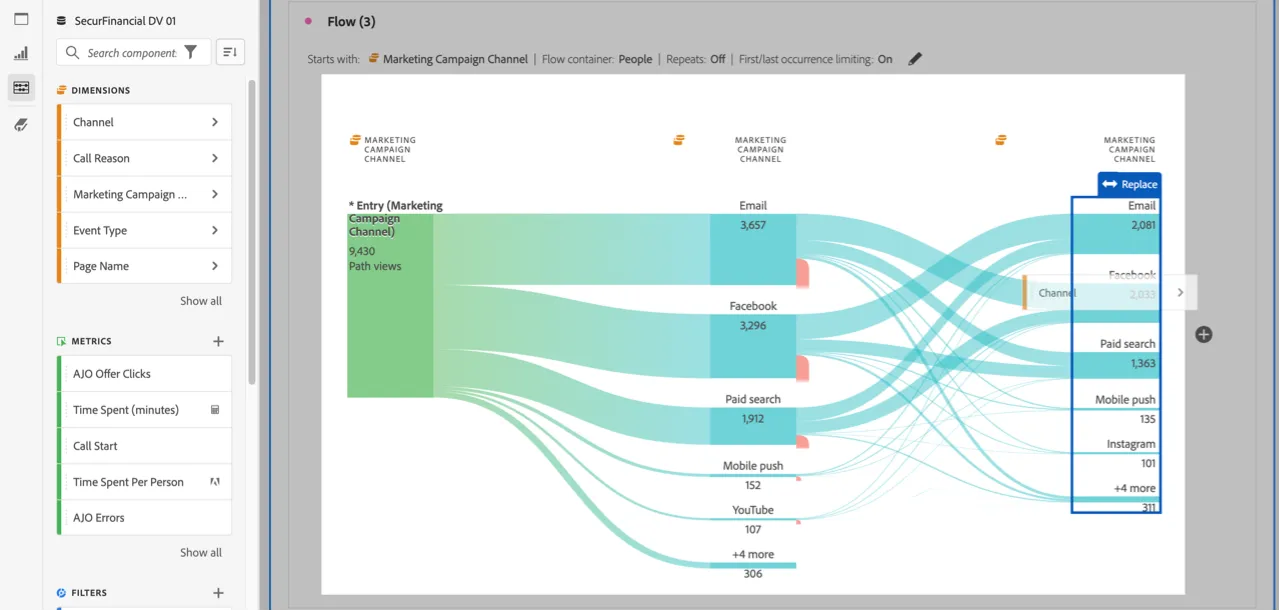Expand the Marketing Campaign dimension chevron
1283x614 pixels.
[215, 194]
